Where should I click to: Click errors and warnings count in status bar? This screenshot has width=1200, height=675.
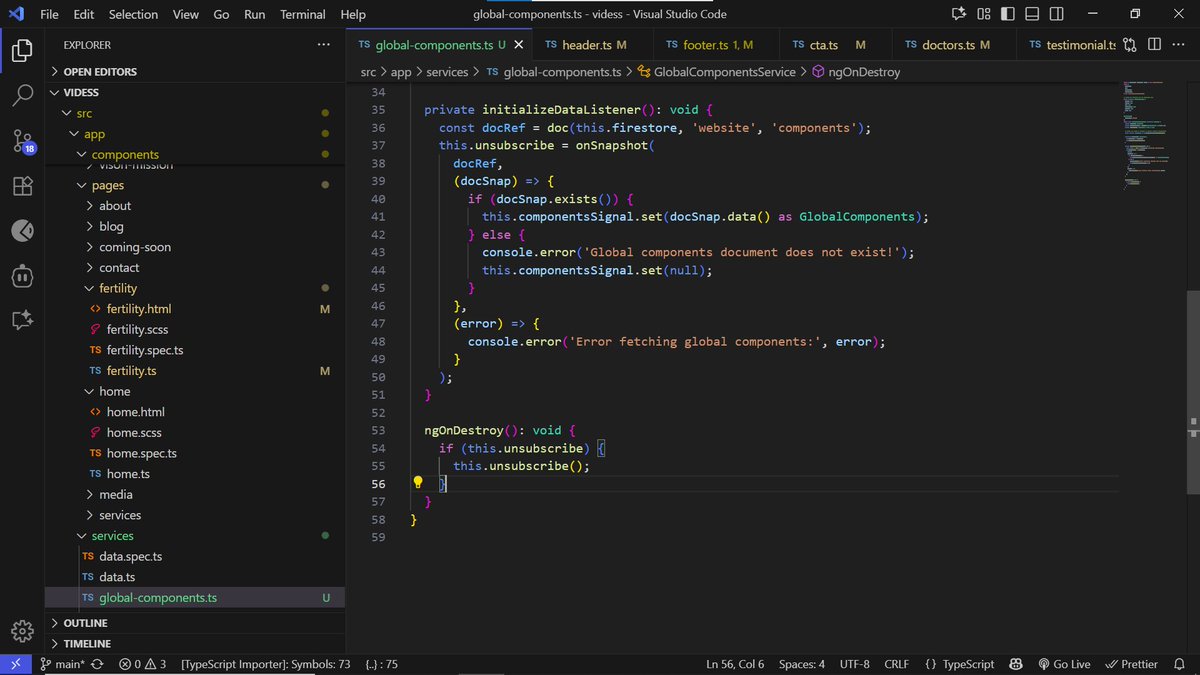point(142,664)
